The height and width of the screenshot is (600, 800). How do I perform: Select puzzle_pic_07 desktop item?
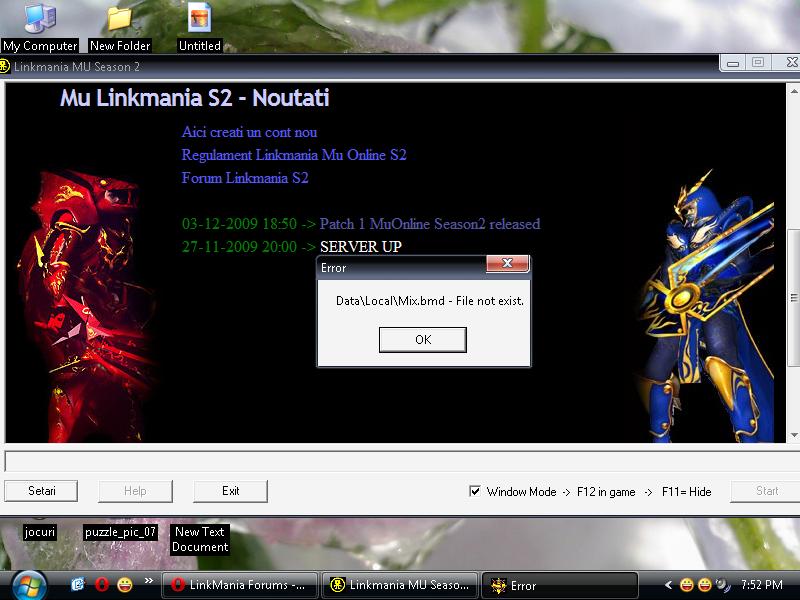click(x=120, y=532)
